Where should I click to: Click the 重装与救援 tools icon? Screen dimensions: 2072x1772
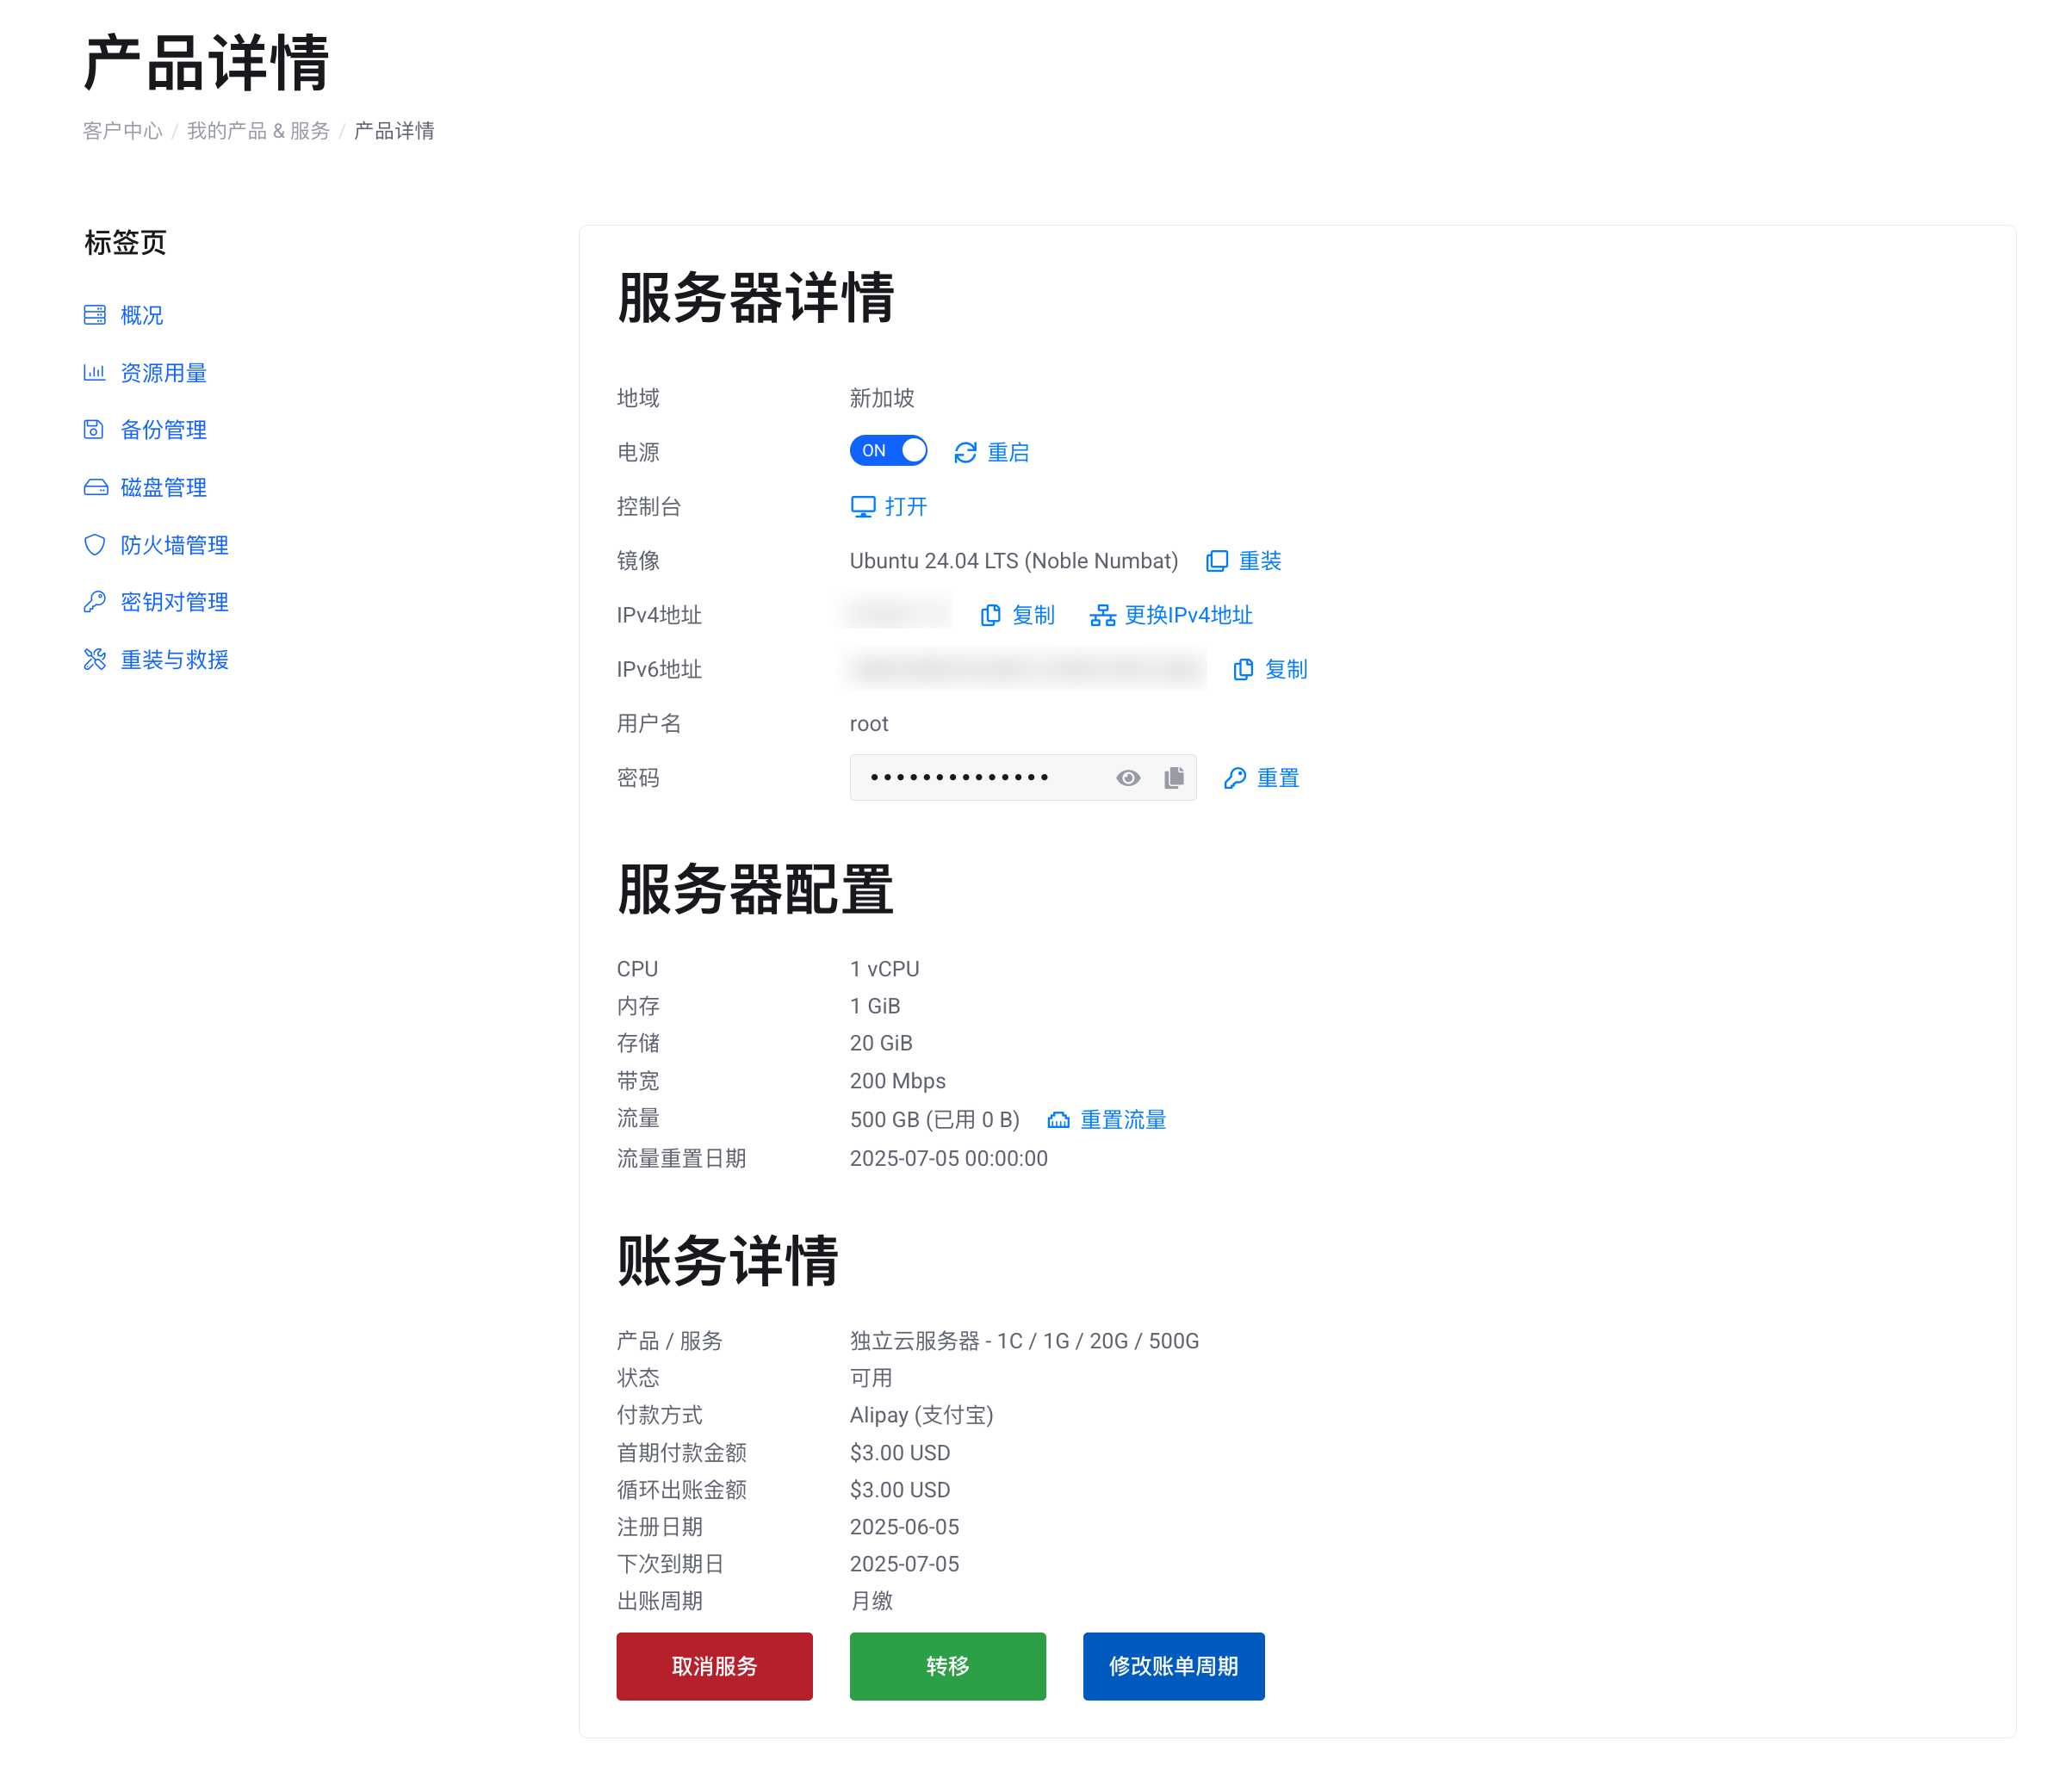(95, 660)
